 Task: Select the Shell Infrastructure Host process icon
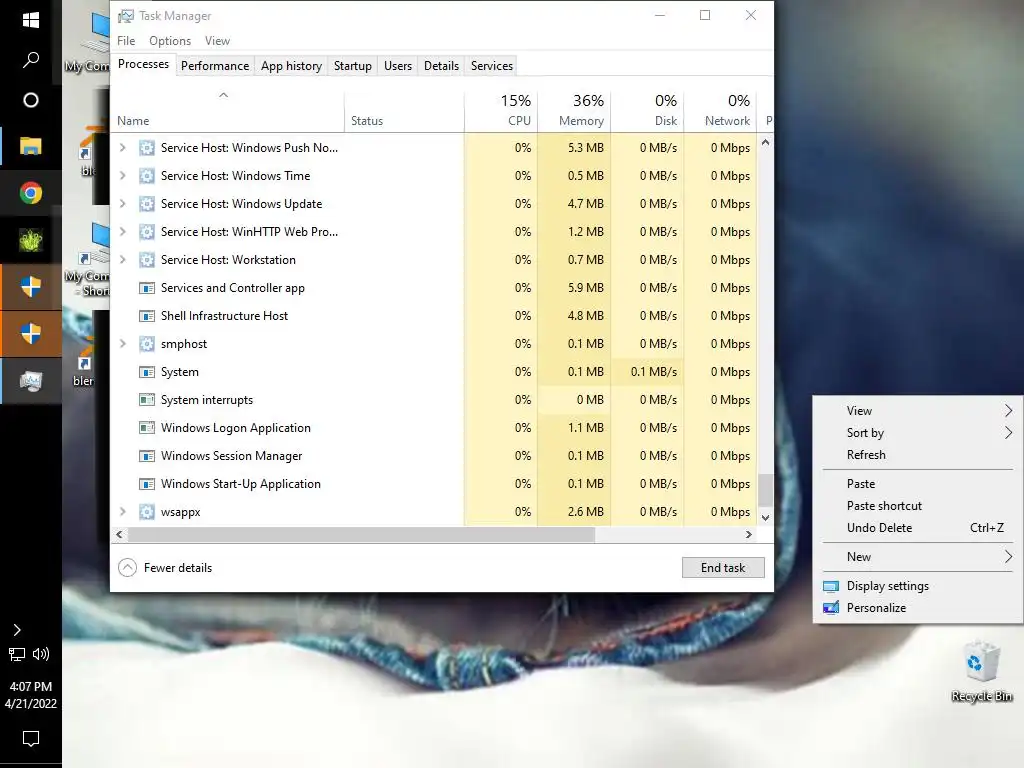(147, 316)
